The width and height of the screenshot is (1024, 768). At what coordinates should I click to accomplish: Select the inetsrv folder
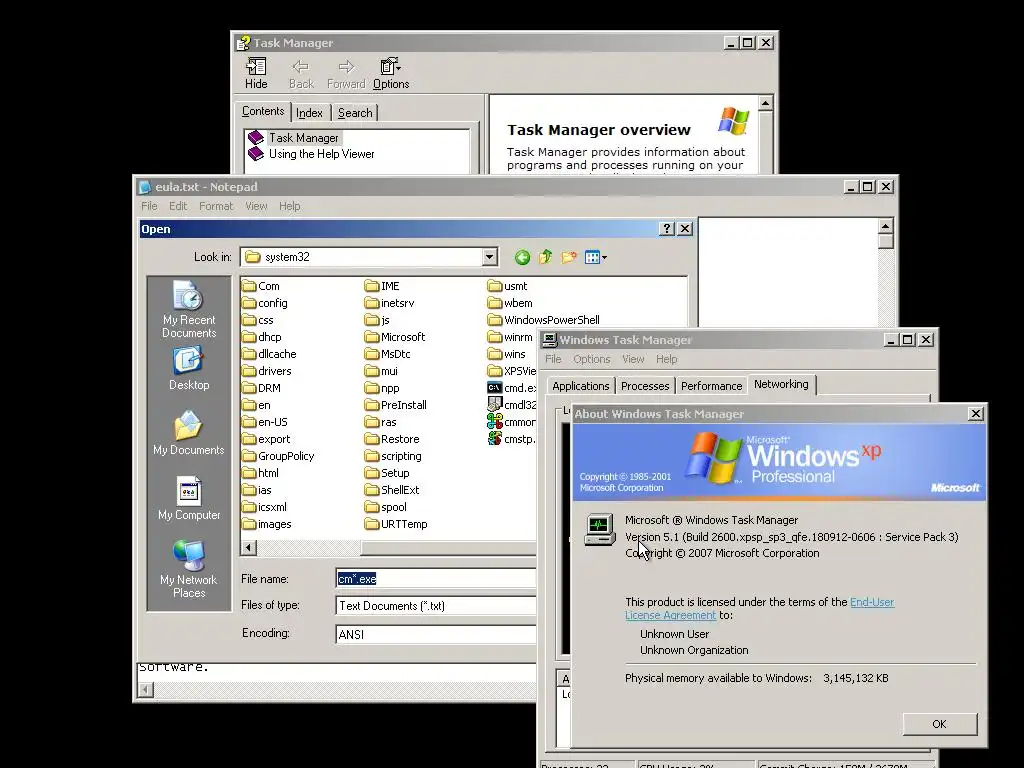[389, 303]
